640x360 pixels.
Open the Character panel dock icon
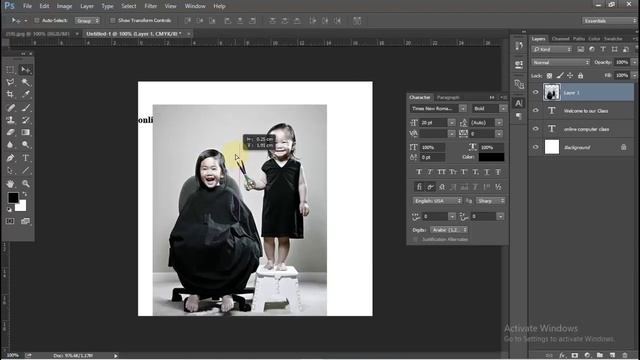click(519, 103)
